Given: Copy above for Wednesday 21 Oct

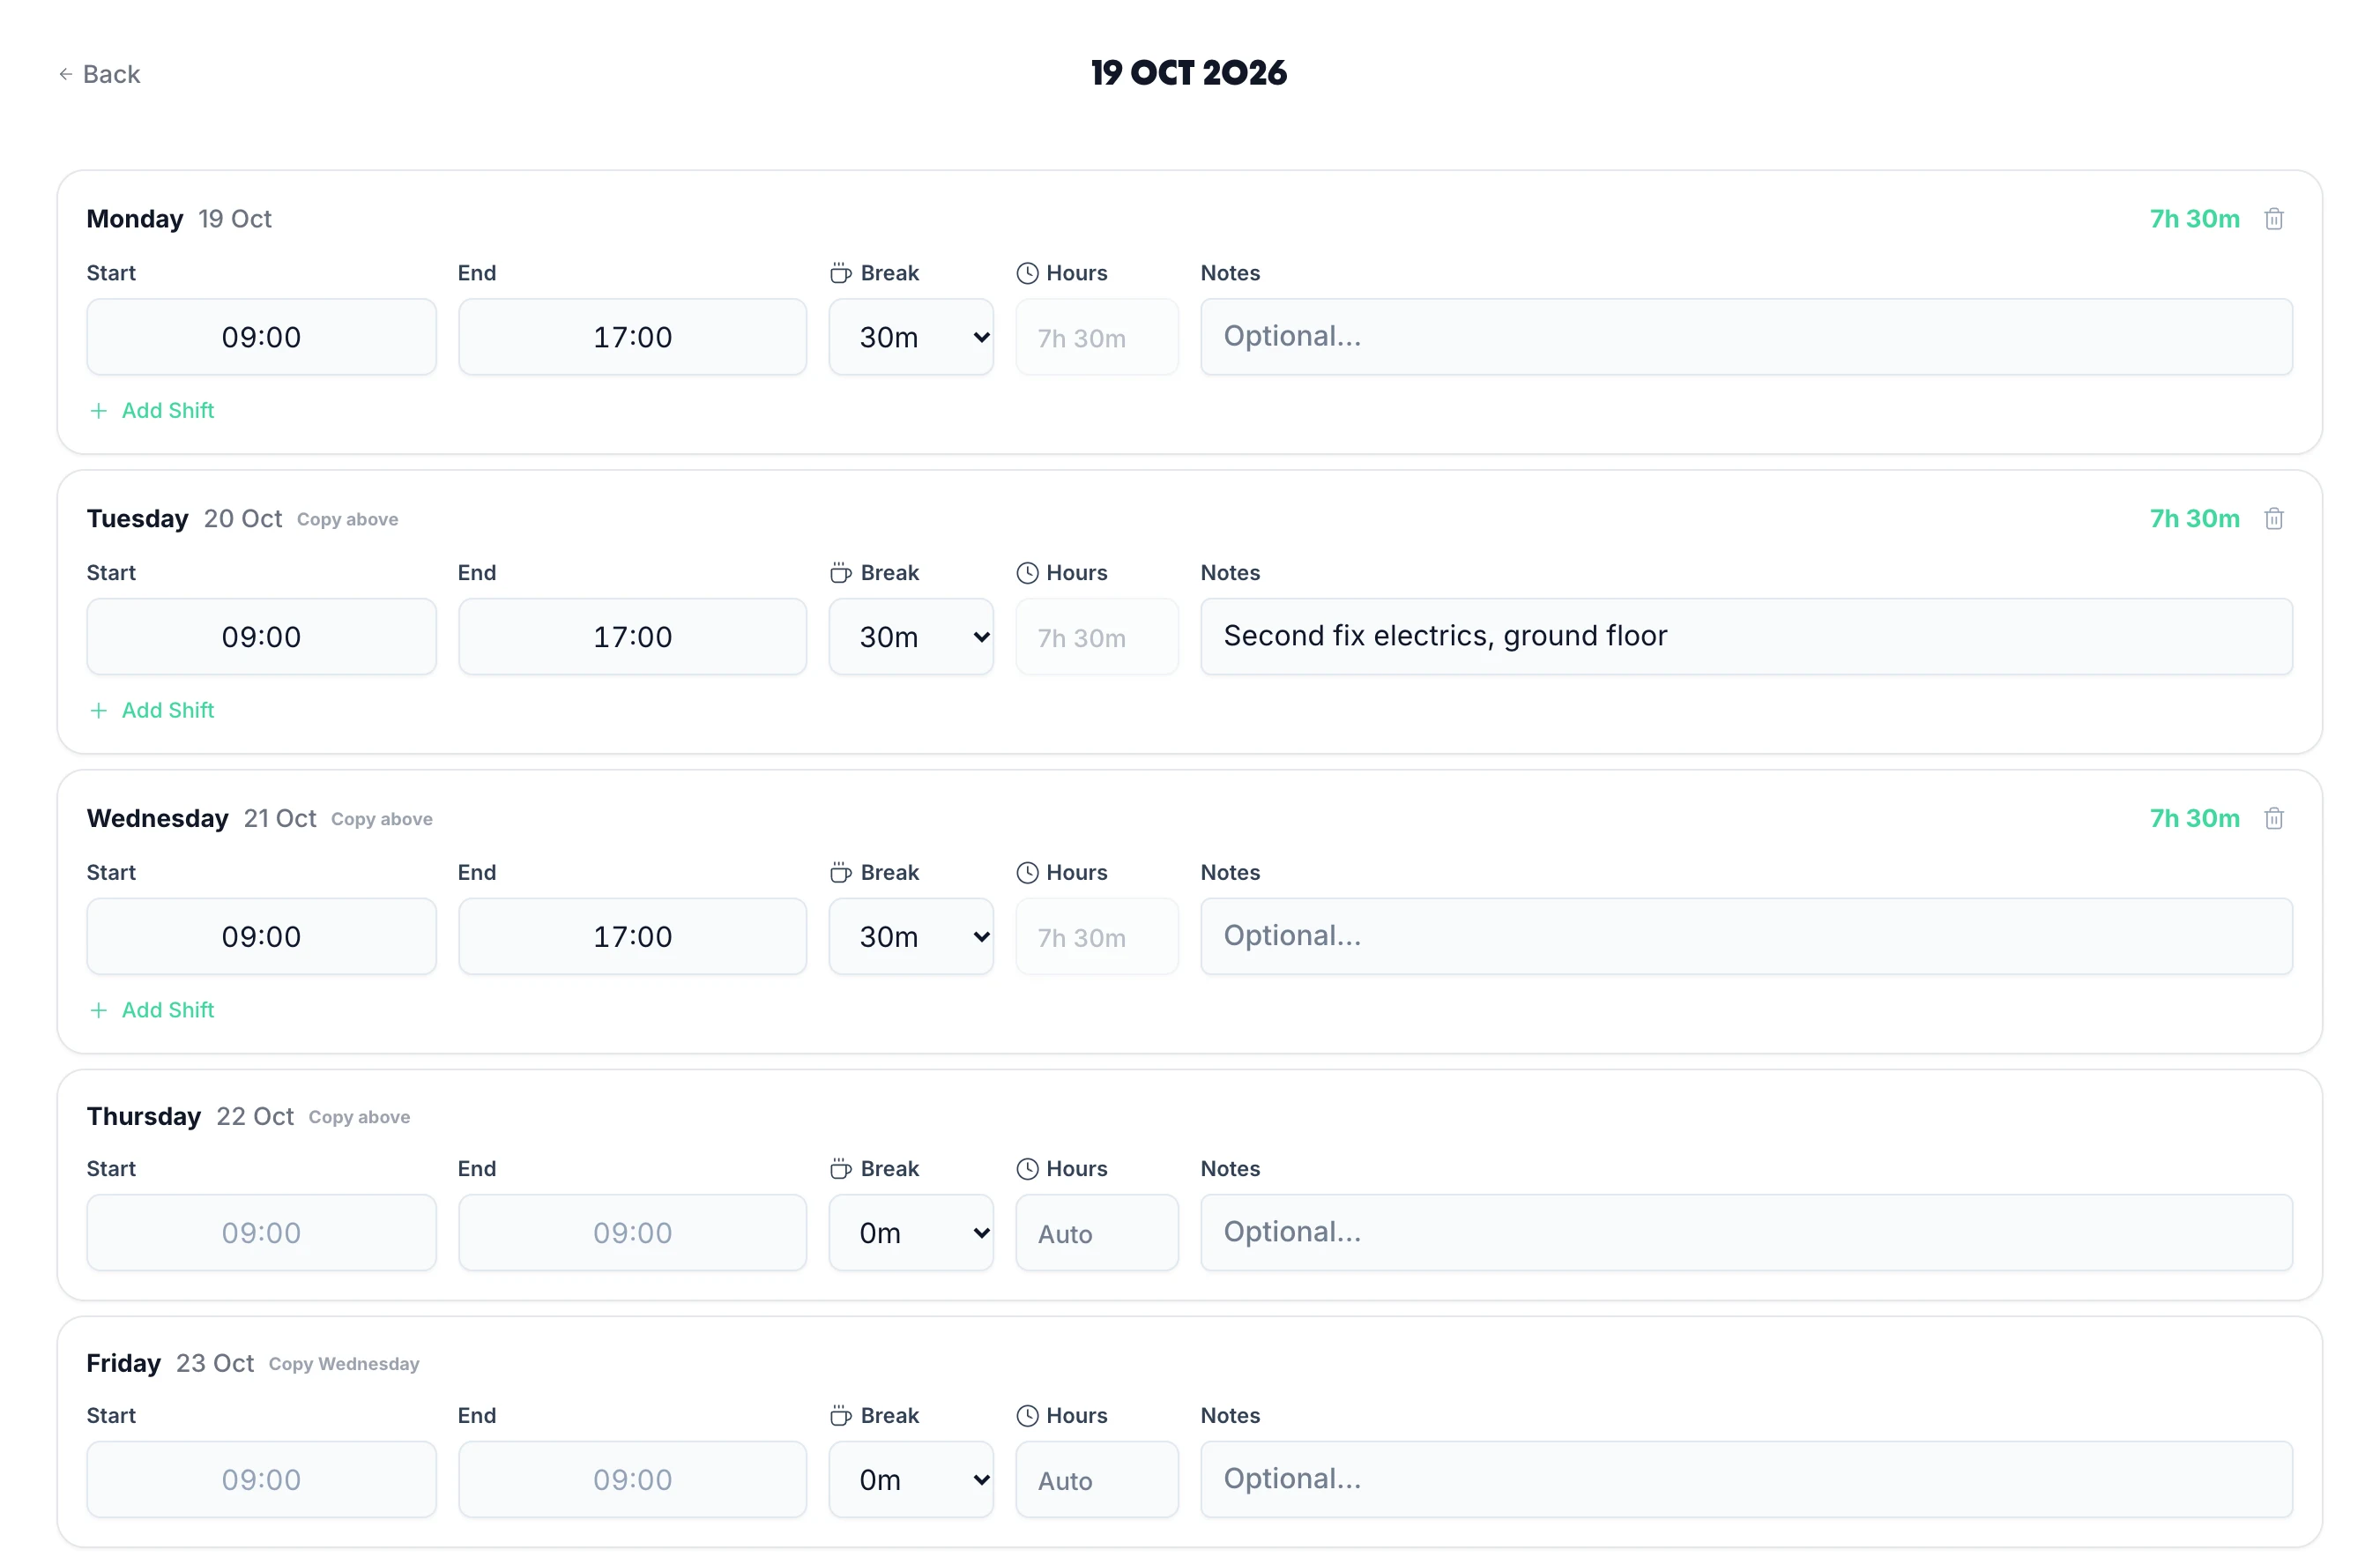Looking at the screenshot, I should click(x=382, y=820).
